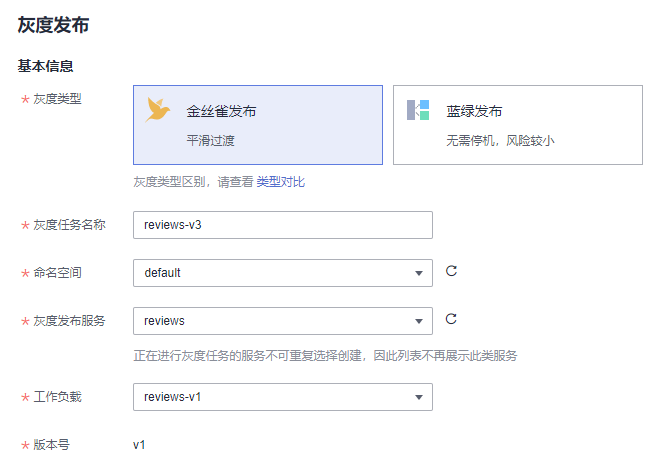Image resolution: width=657 pixels, height=468 pixels.
Task: Open the 类型对比 link
Action: 281,182
